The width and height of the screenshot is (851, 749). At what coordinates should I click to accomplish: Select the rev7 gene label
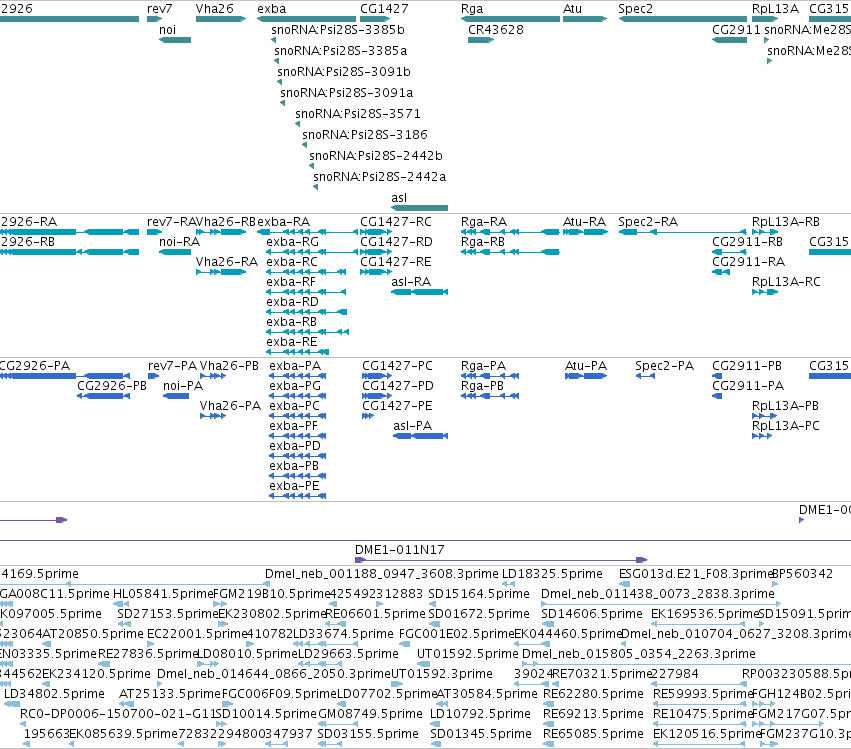[160, 9]
